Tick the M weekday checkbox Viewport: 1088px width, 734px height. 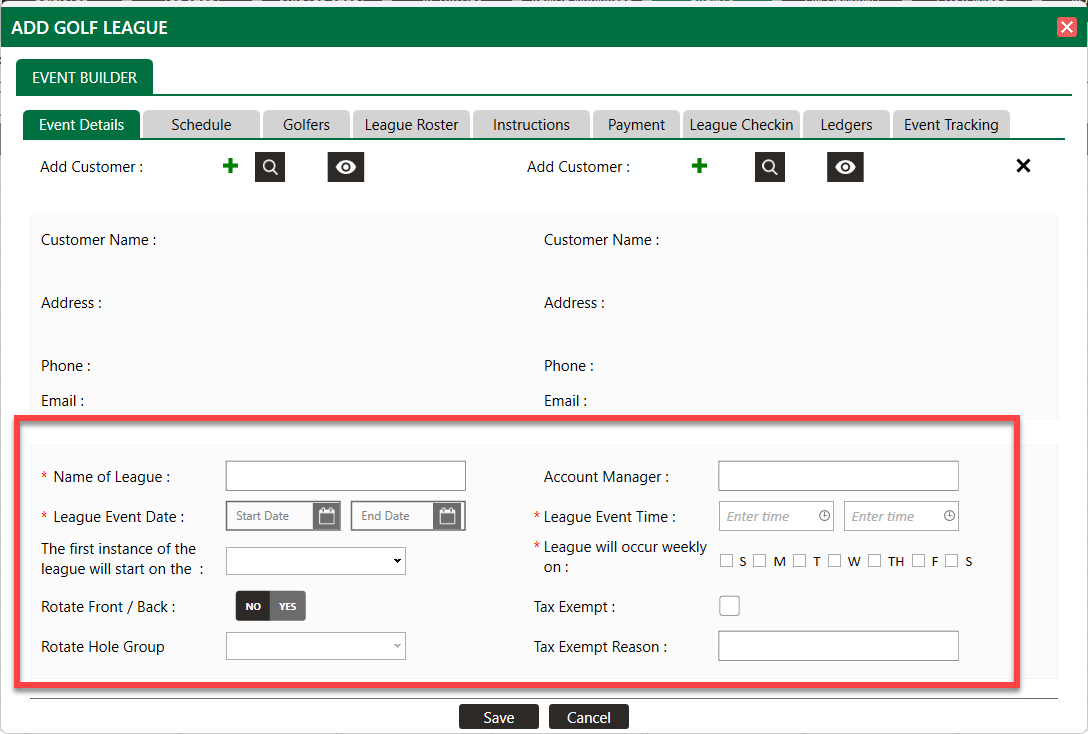click(760, 561)
